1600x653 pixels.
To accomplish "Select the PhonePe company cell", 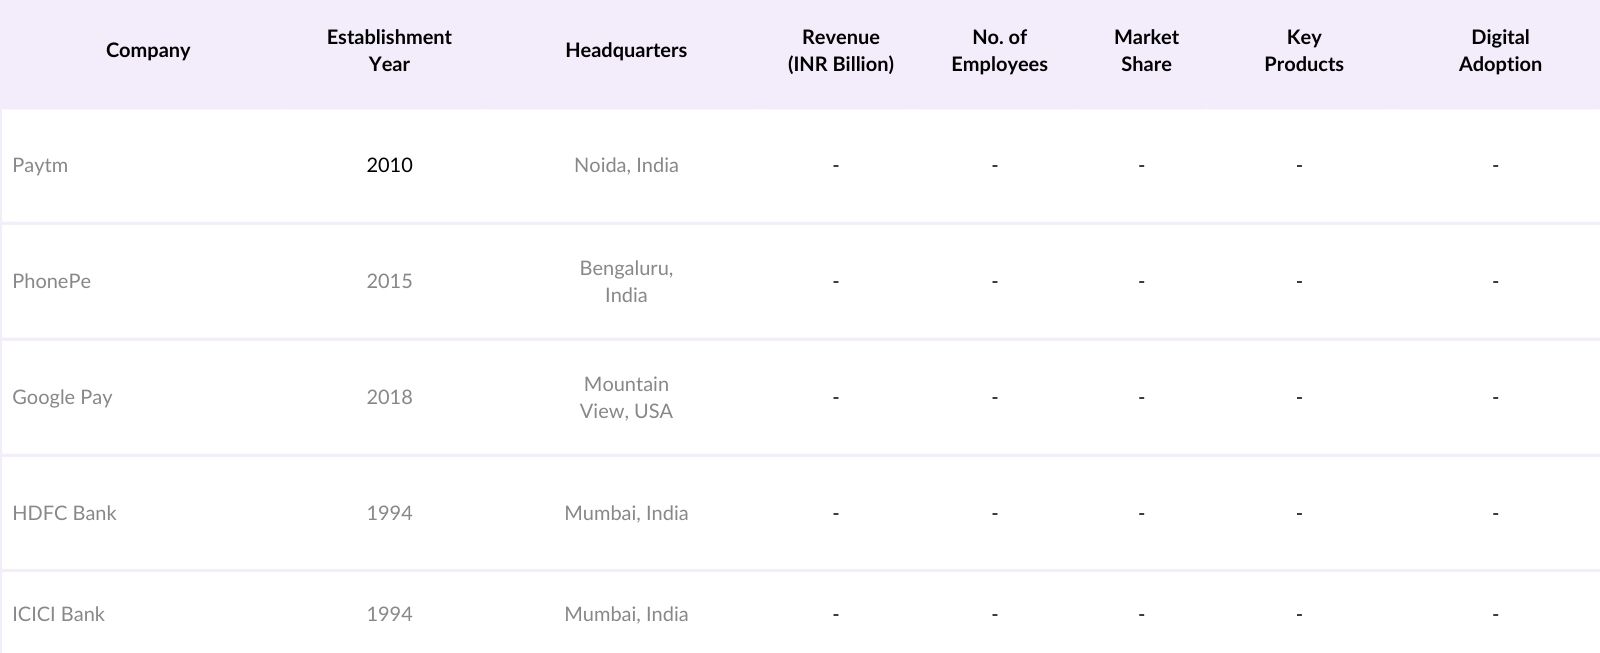I will pyautogui.click(x=51, y=281).
